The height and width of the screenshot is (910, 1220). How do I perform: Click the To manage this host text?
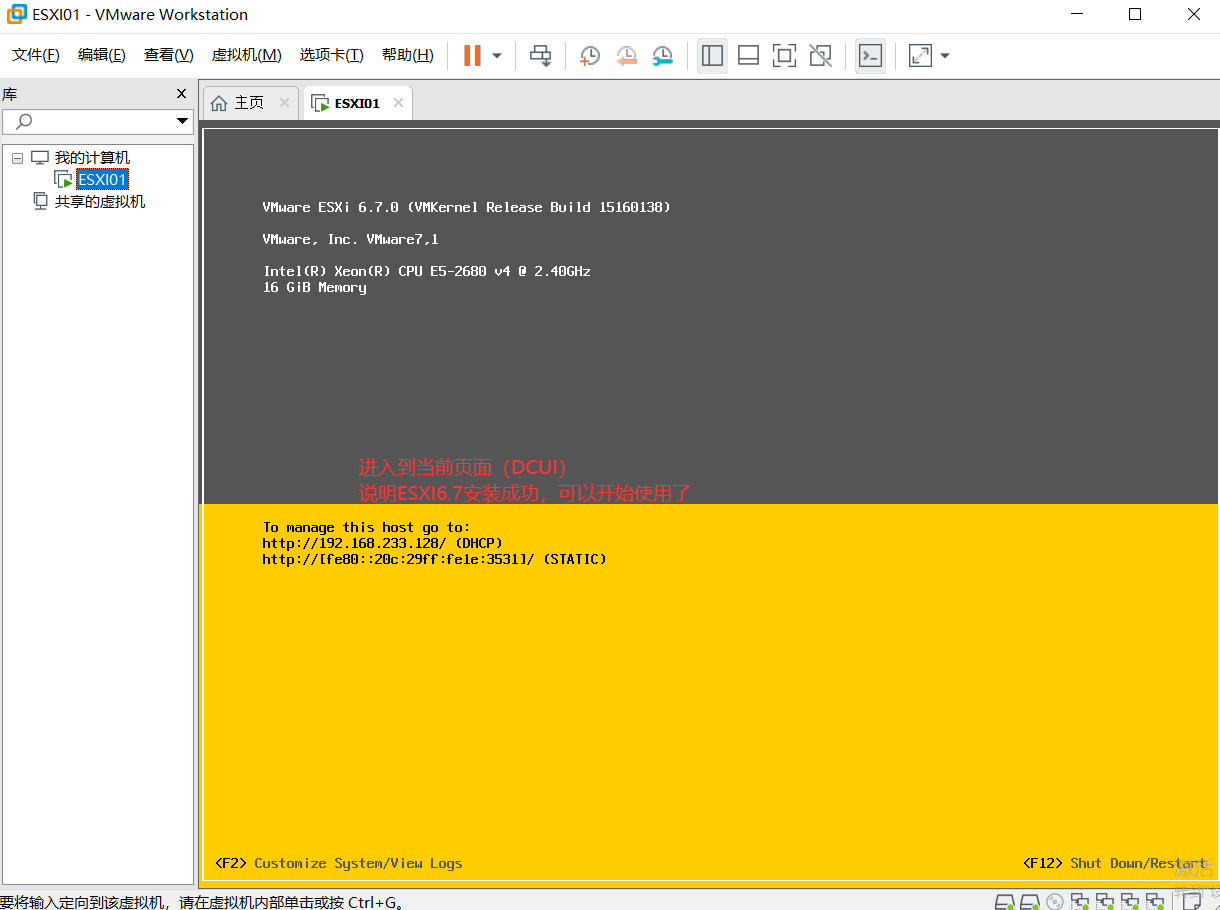[x=366, y=527]
